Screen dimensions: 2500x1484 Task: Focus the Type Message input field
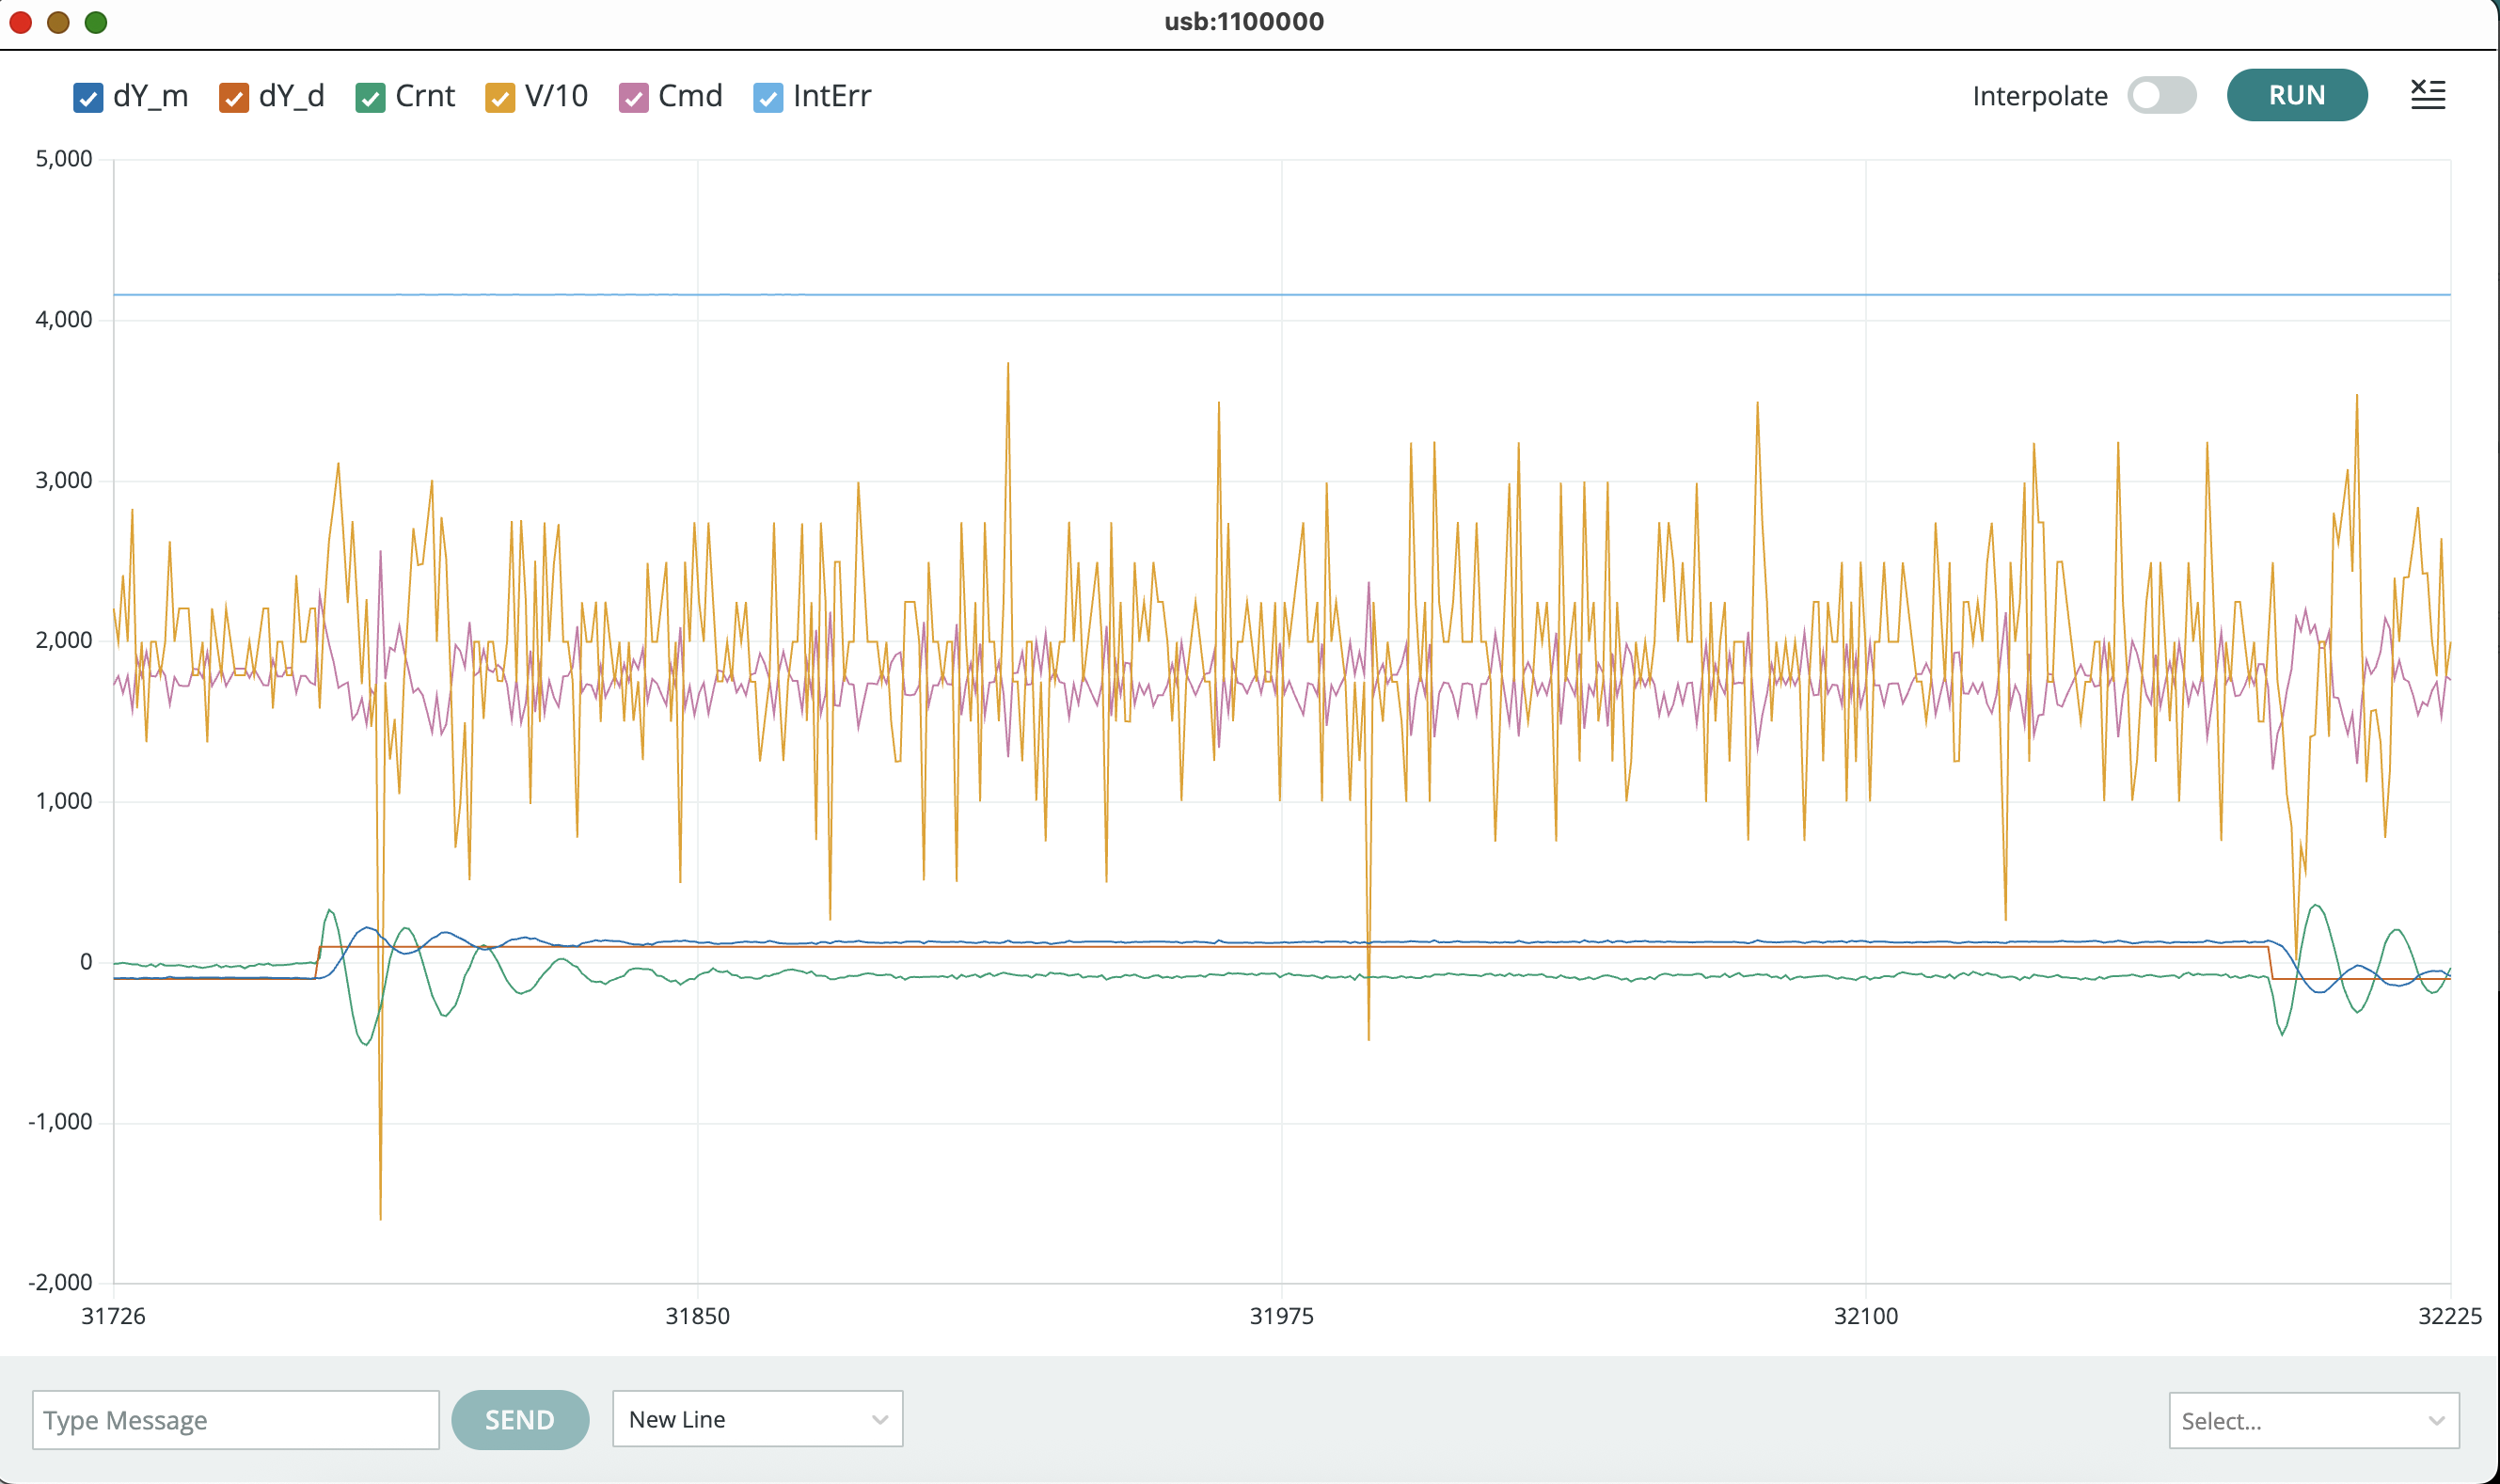pos(235,1419)
